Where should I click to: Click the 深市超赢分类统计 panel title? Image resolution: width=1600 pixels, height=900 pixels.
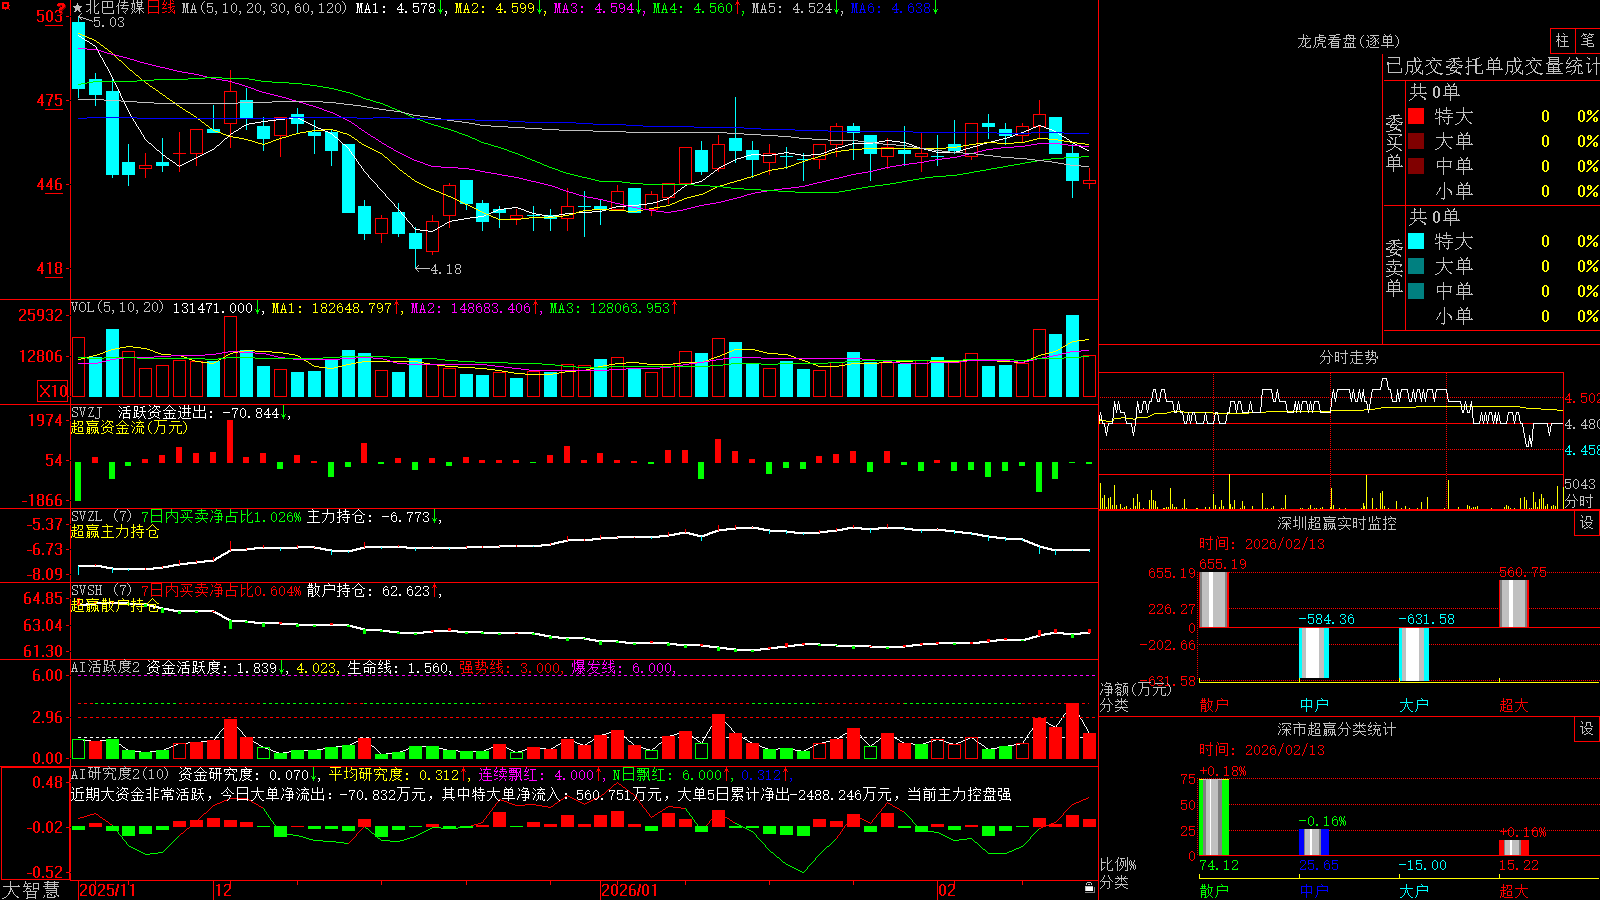[1337, 729]
